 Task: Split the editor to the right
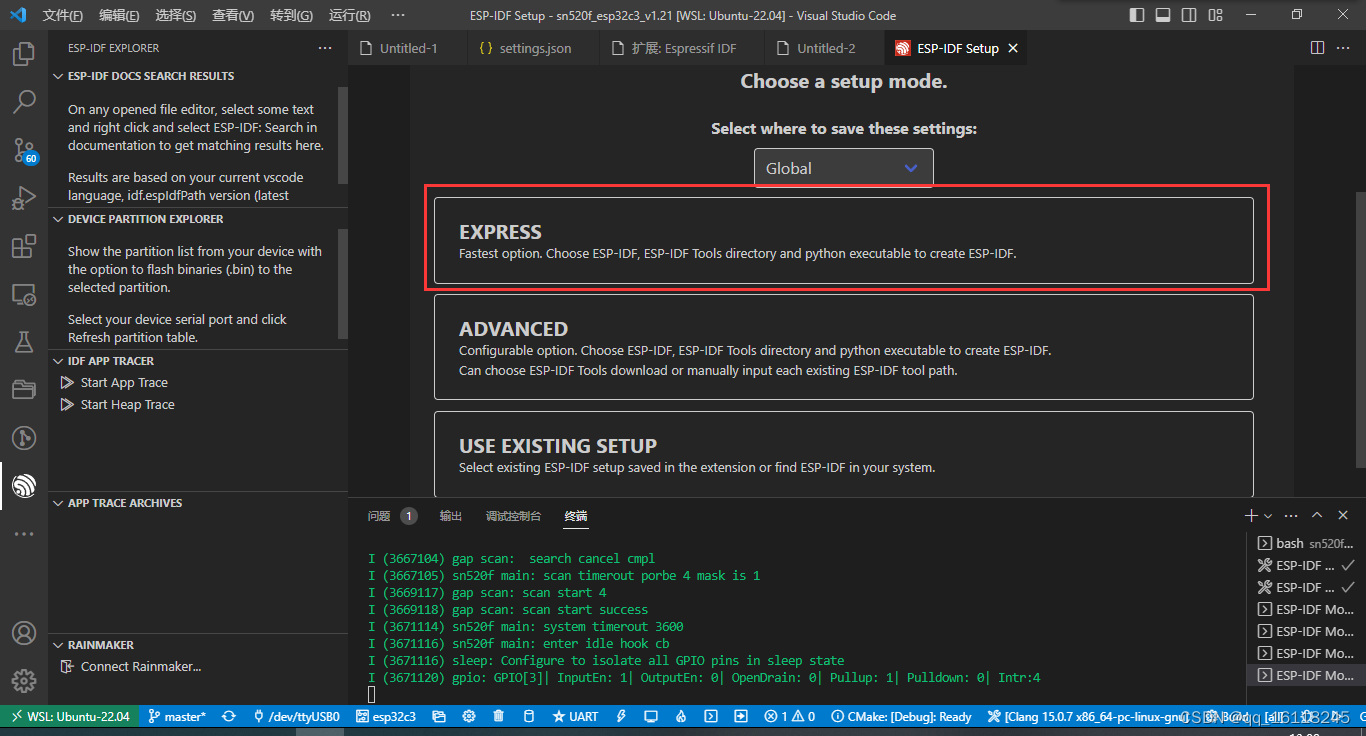[x=1317, y=48]
